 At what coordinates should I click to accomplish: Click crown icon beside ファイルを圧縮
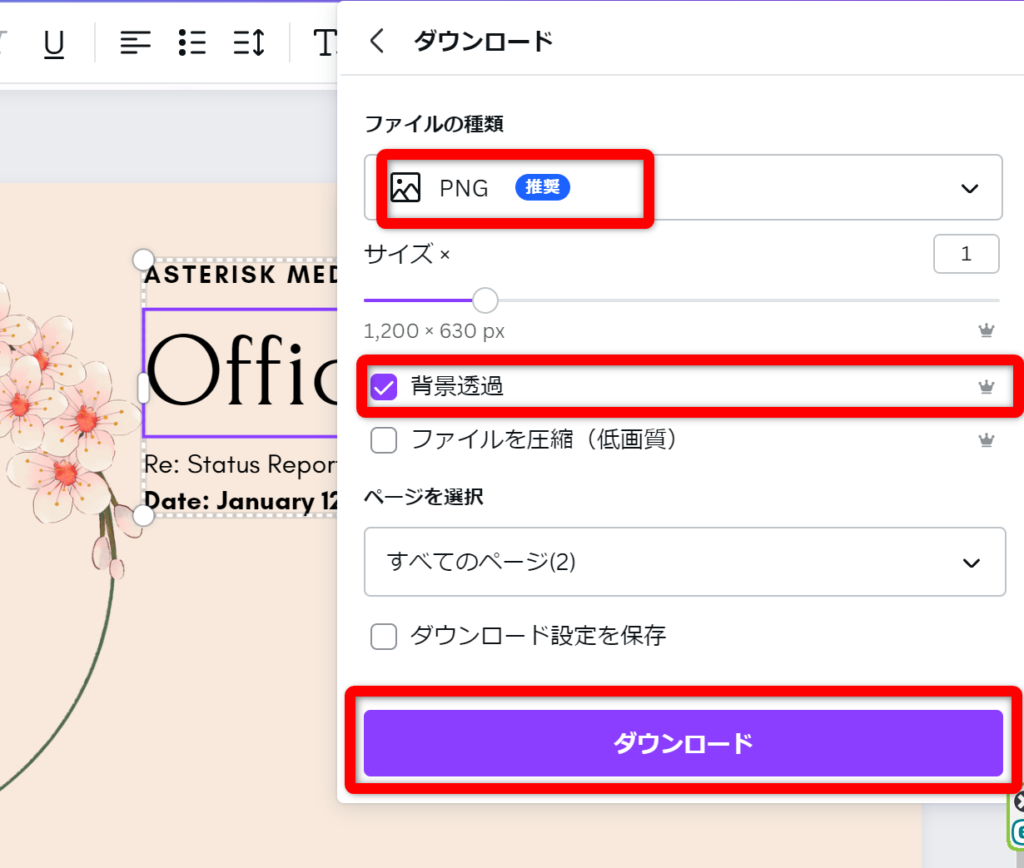coord(986,440)
